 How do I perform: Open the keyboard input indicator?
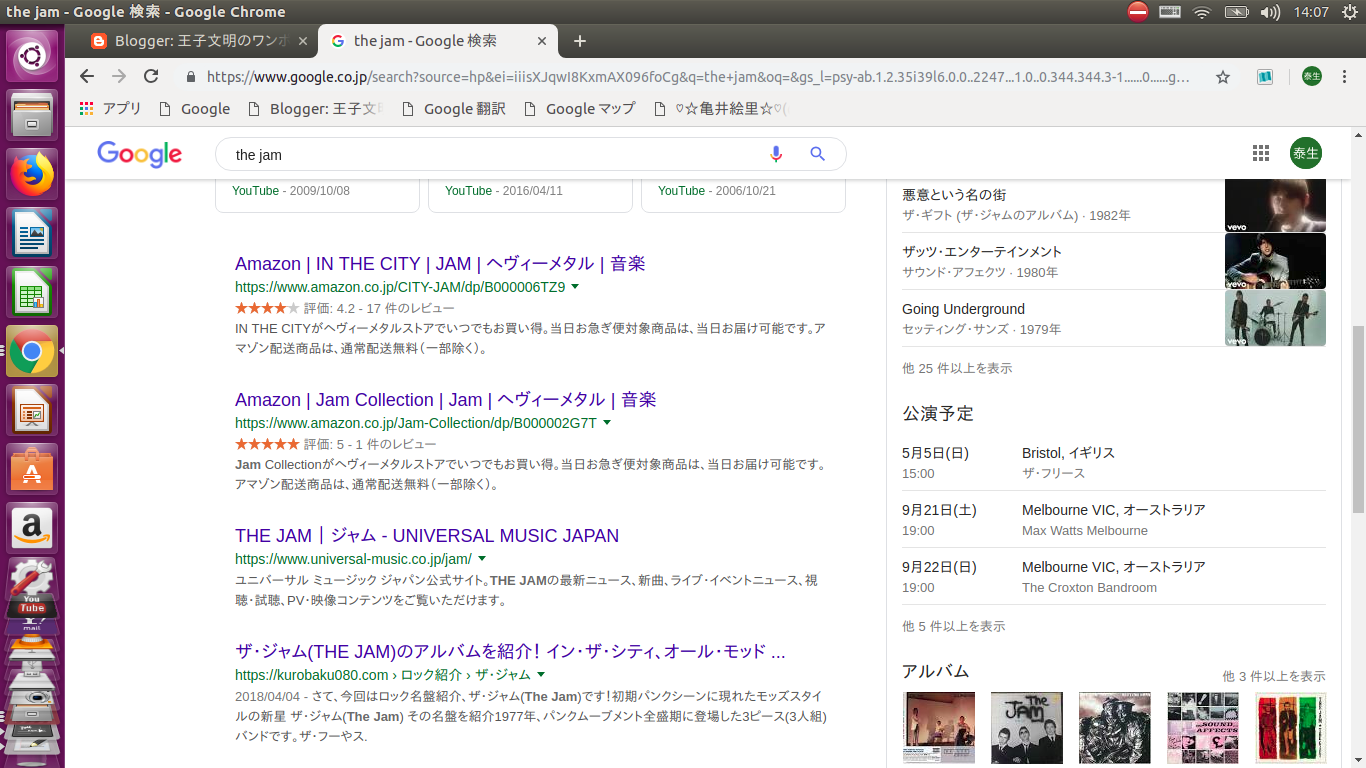(x=1169, y=12)
